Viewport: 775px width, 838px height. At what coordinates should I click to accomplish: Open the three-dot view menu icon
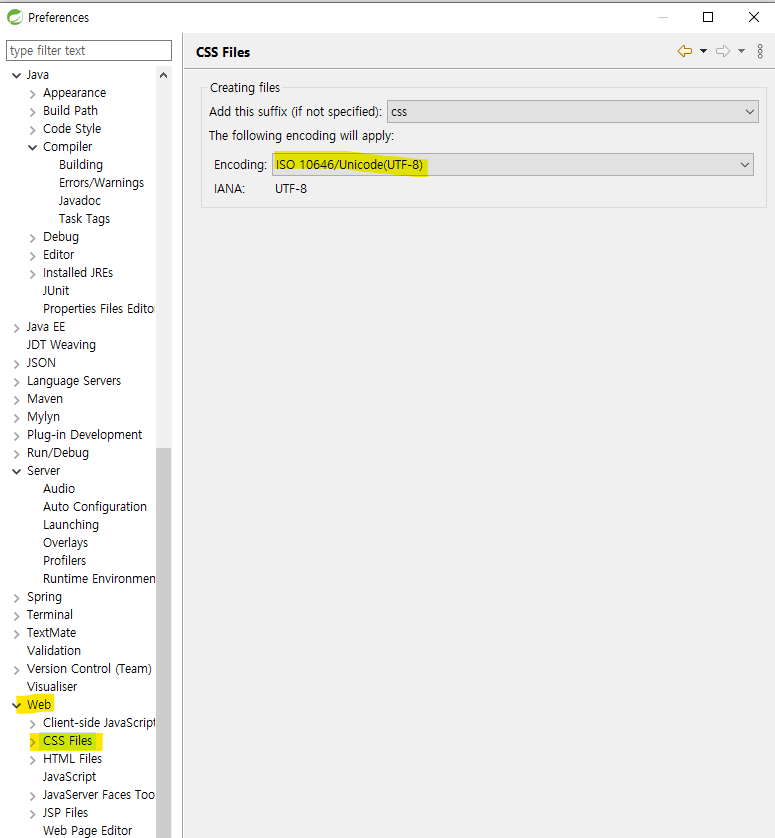click(x=760, y=51)
